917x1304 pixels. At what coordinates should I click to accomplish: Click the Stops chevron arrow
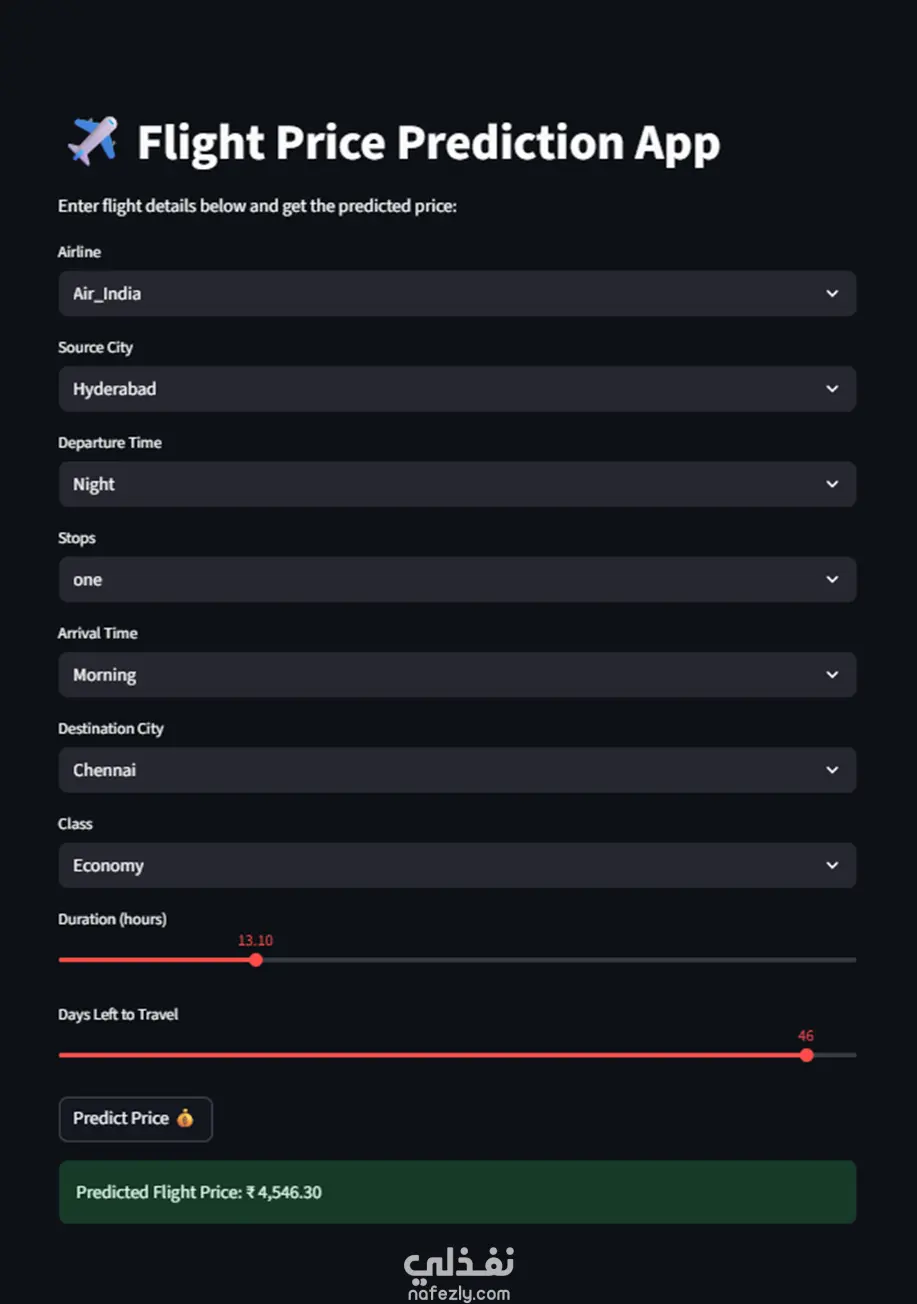pos(832,580)
